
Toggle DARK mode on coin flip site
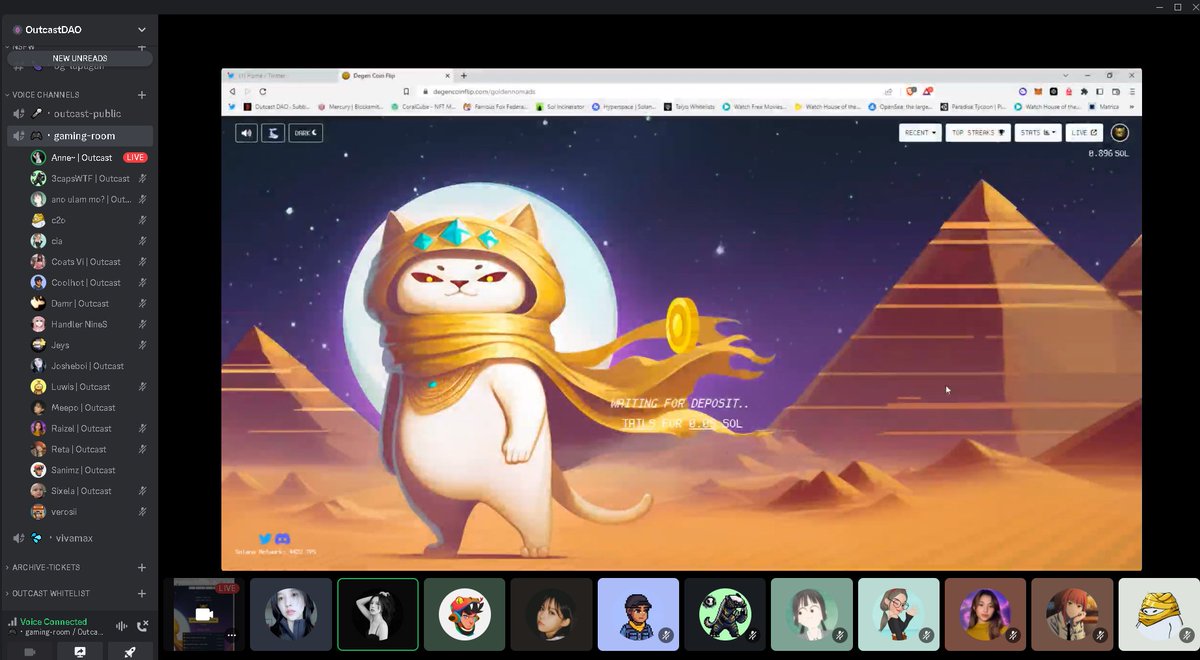click(306, 132)
